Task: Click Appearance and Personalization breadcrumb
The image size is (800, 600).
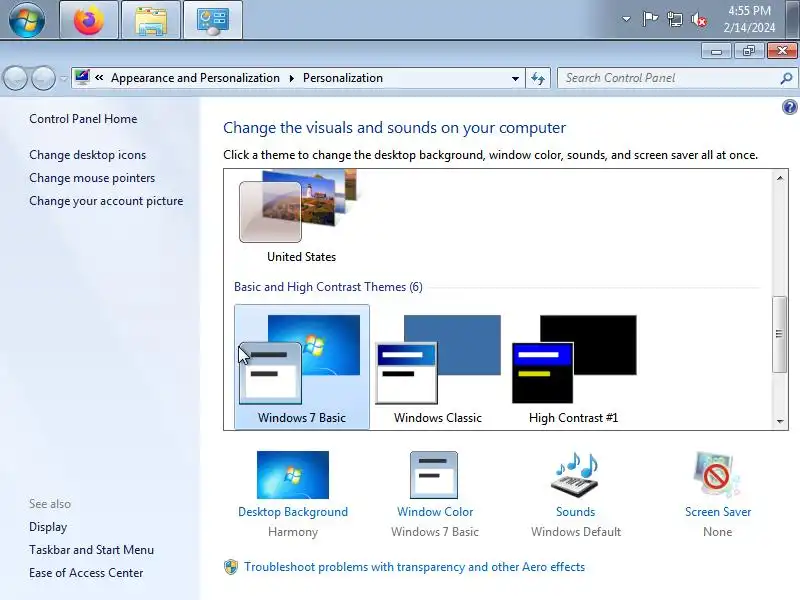Action: (195, 78)
